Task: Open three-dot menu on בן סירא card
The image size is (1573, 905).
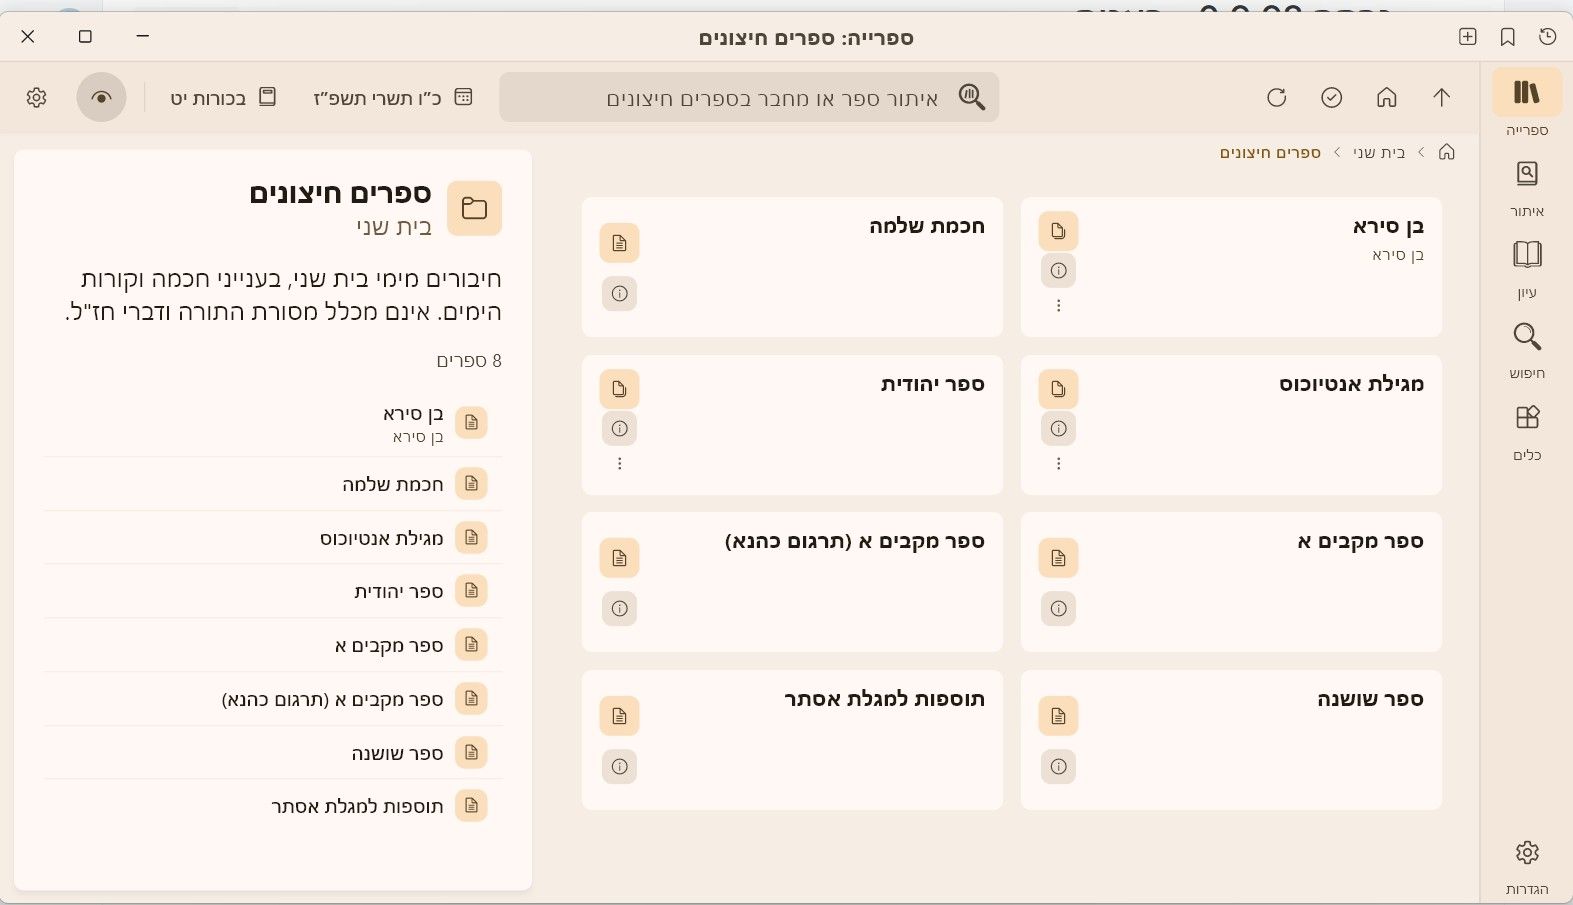Action: tap(1058, 306)
